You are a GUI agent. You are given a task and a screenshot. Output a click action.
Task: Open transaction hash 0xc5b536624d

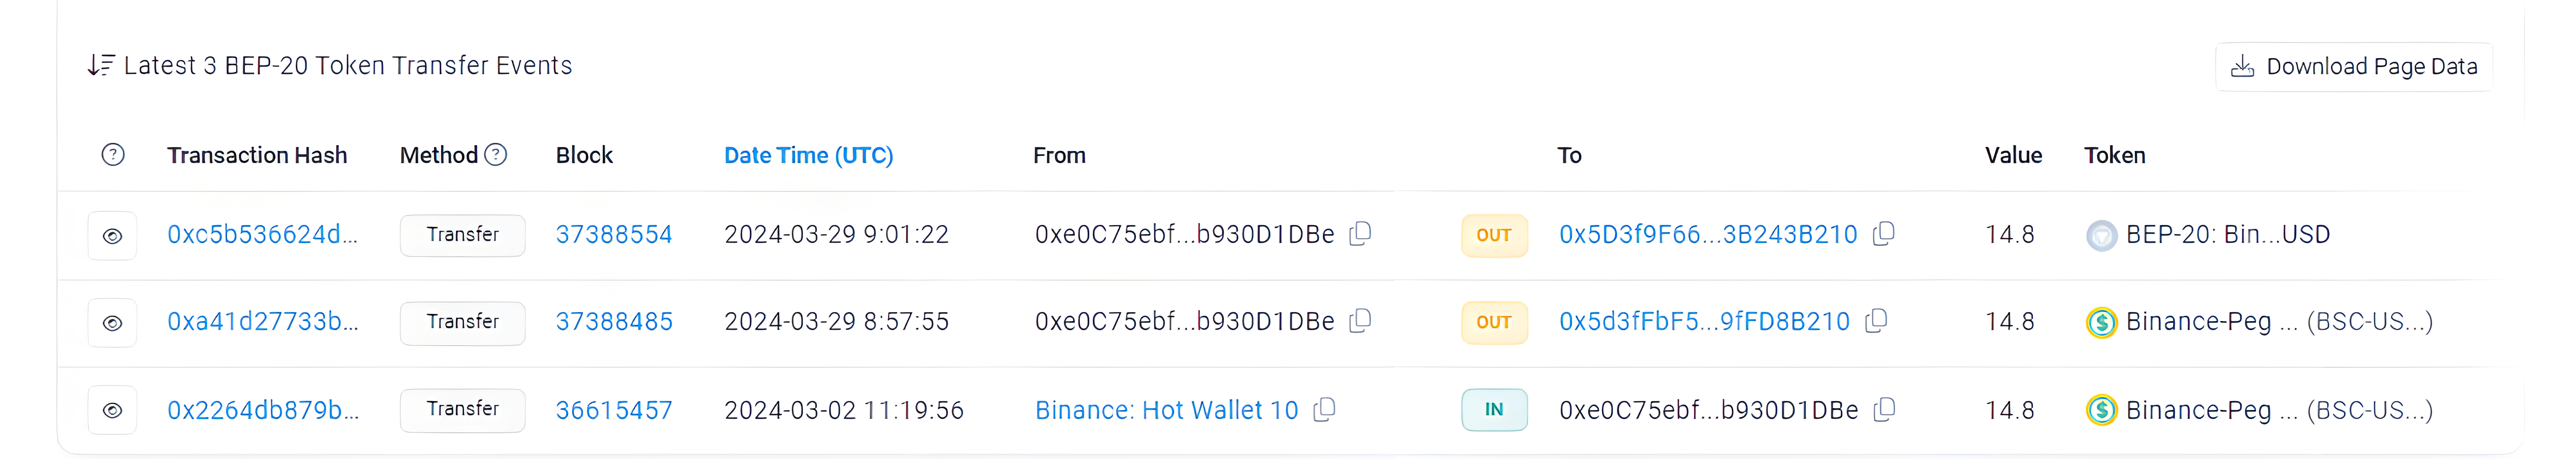tap(262, 235)
